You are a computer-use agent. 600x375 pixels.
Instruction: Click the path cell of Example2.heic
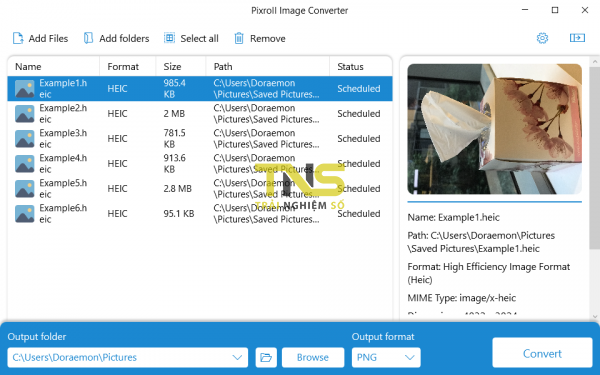[x=266, y=114]
